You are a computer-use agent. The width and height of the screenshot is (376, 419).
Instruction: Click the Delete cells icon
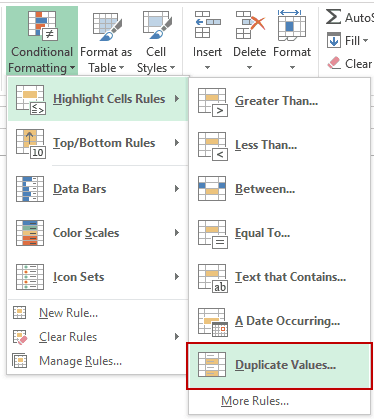coord(250,25)
